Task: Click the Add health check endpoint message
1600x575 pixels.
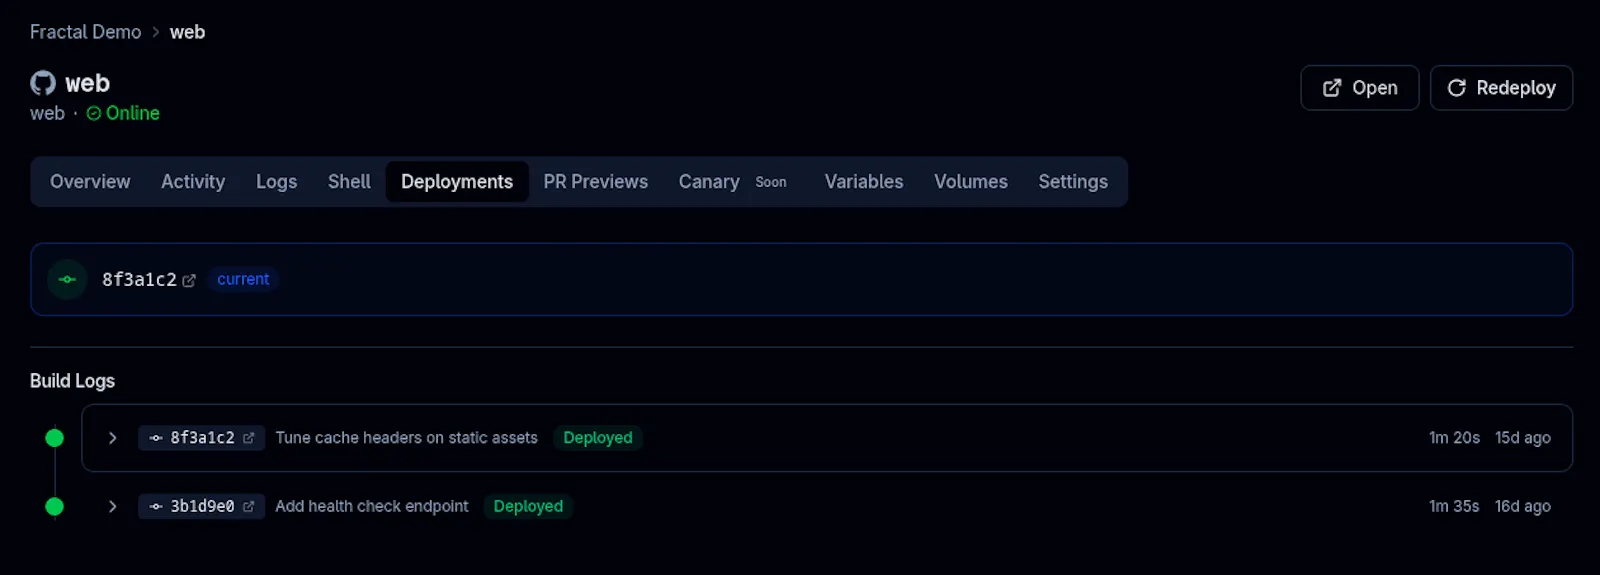Action: pyautogui.click(x=372, y=507)
